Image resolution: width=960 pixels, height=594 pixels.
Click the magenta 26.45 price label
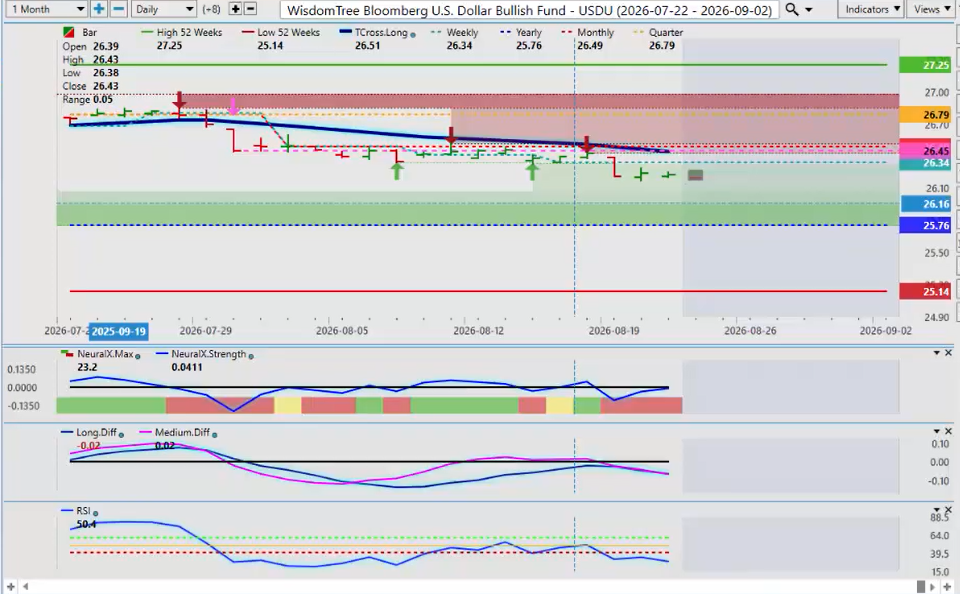pyautogui.click(x=924, y=151)
